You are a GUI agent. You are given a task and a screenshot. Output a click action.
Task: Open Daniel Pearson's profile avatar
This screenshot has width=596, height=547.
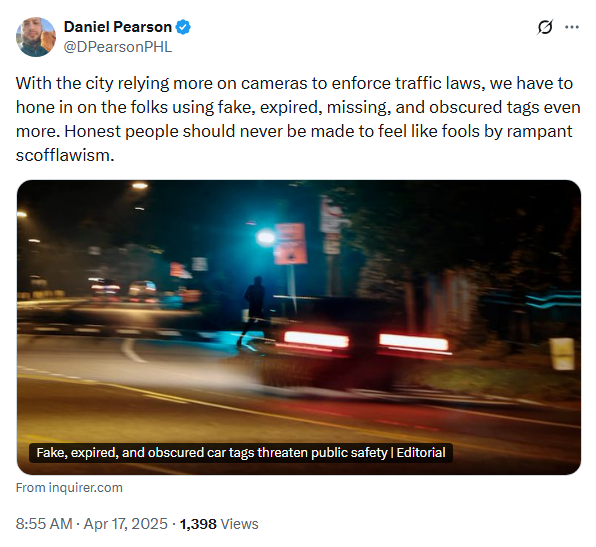36,37
